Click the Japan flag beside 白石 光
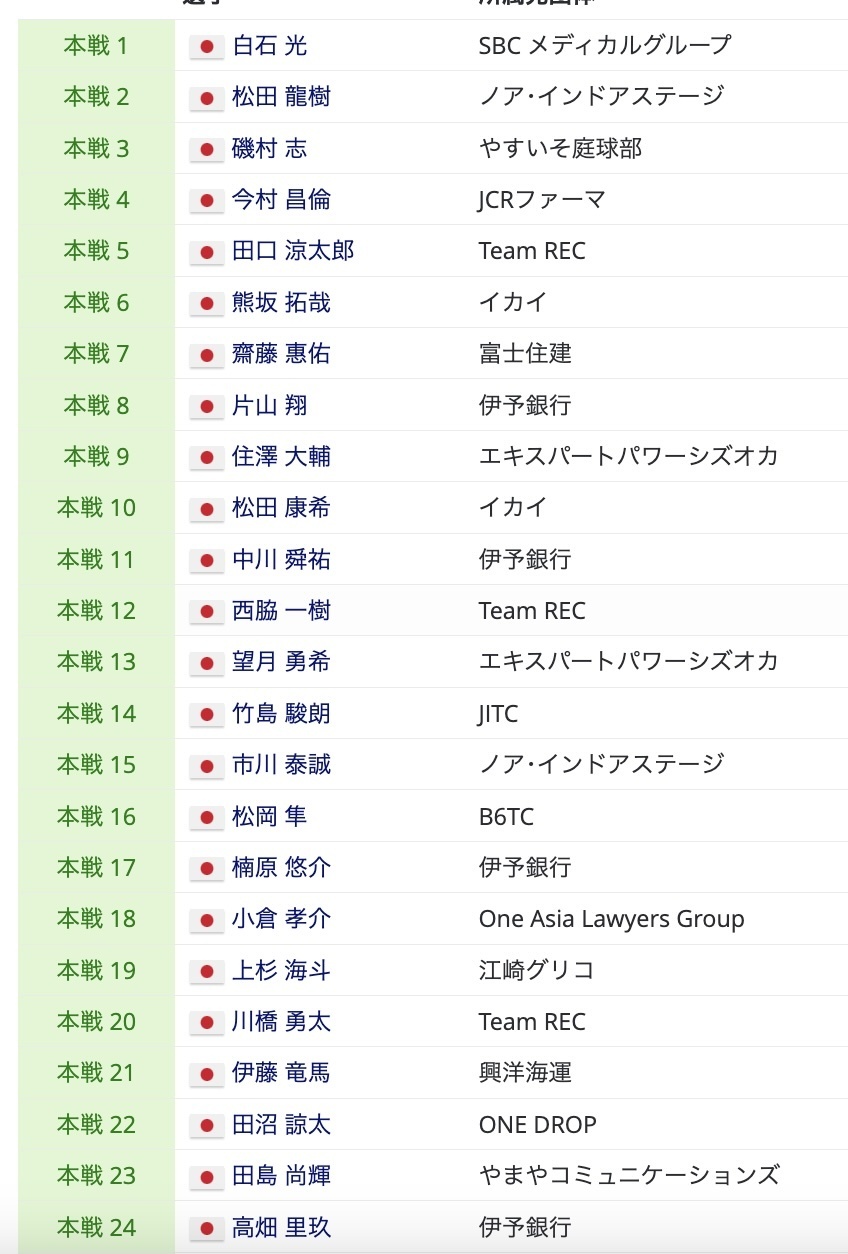 (x=206, y=46)
